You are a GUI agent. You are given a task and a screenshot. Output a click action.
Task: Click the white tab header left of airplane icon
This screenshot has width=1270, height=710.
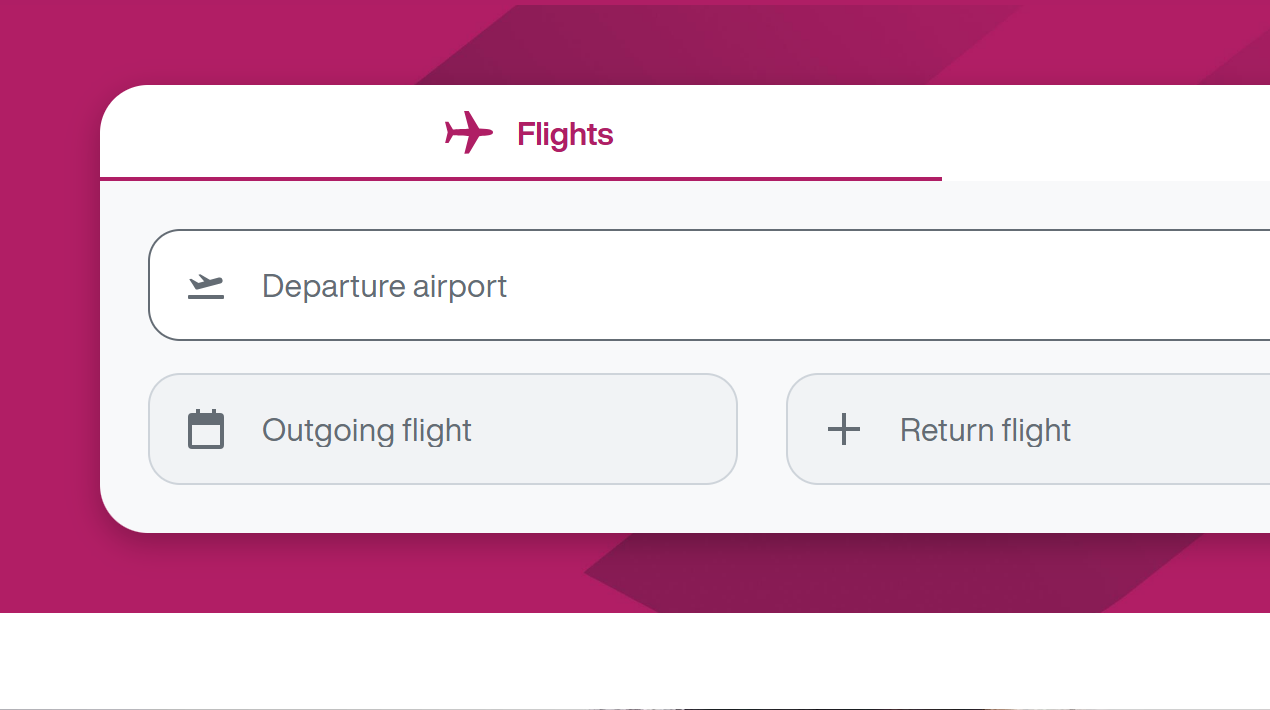(270, 133)
